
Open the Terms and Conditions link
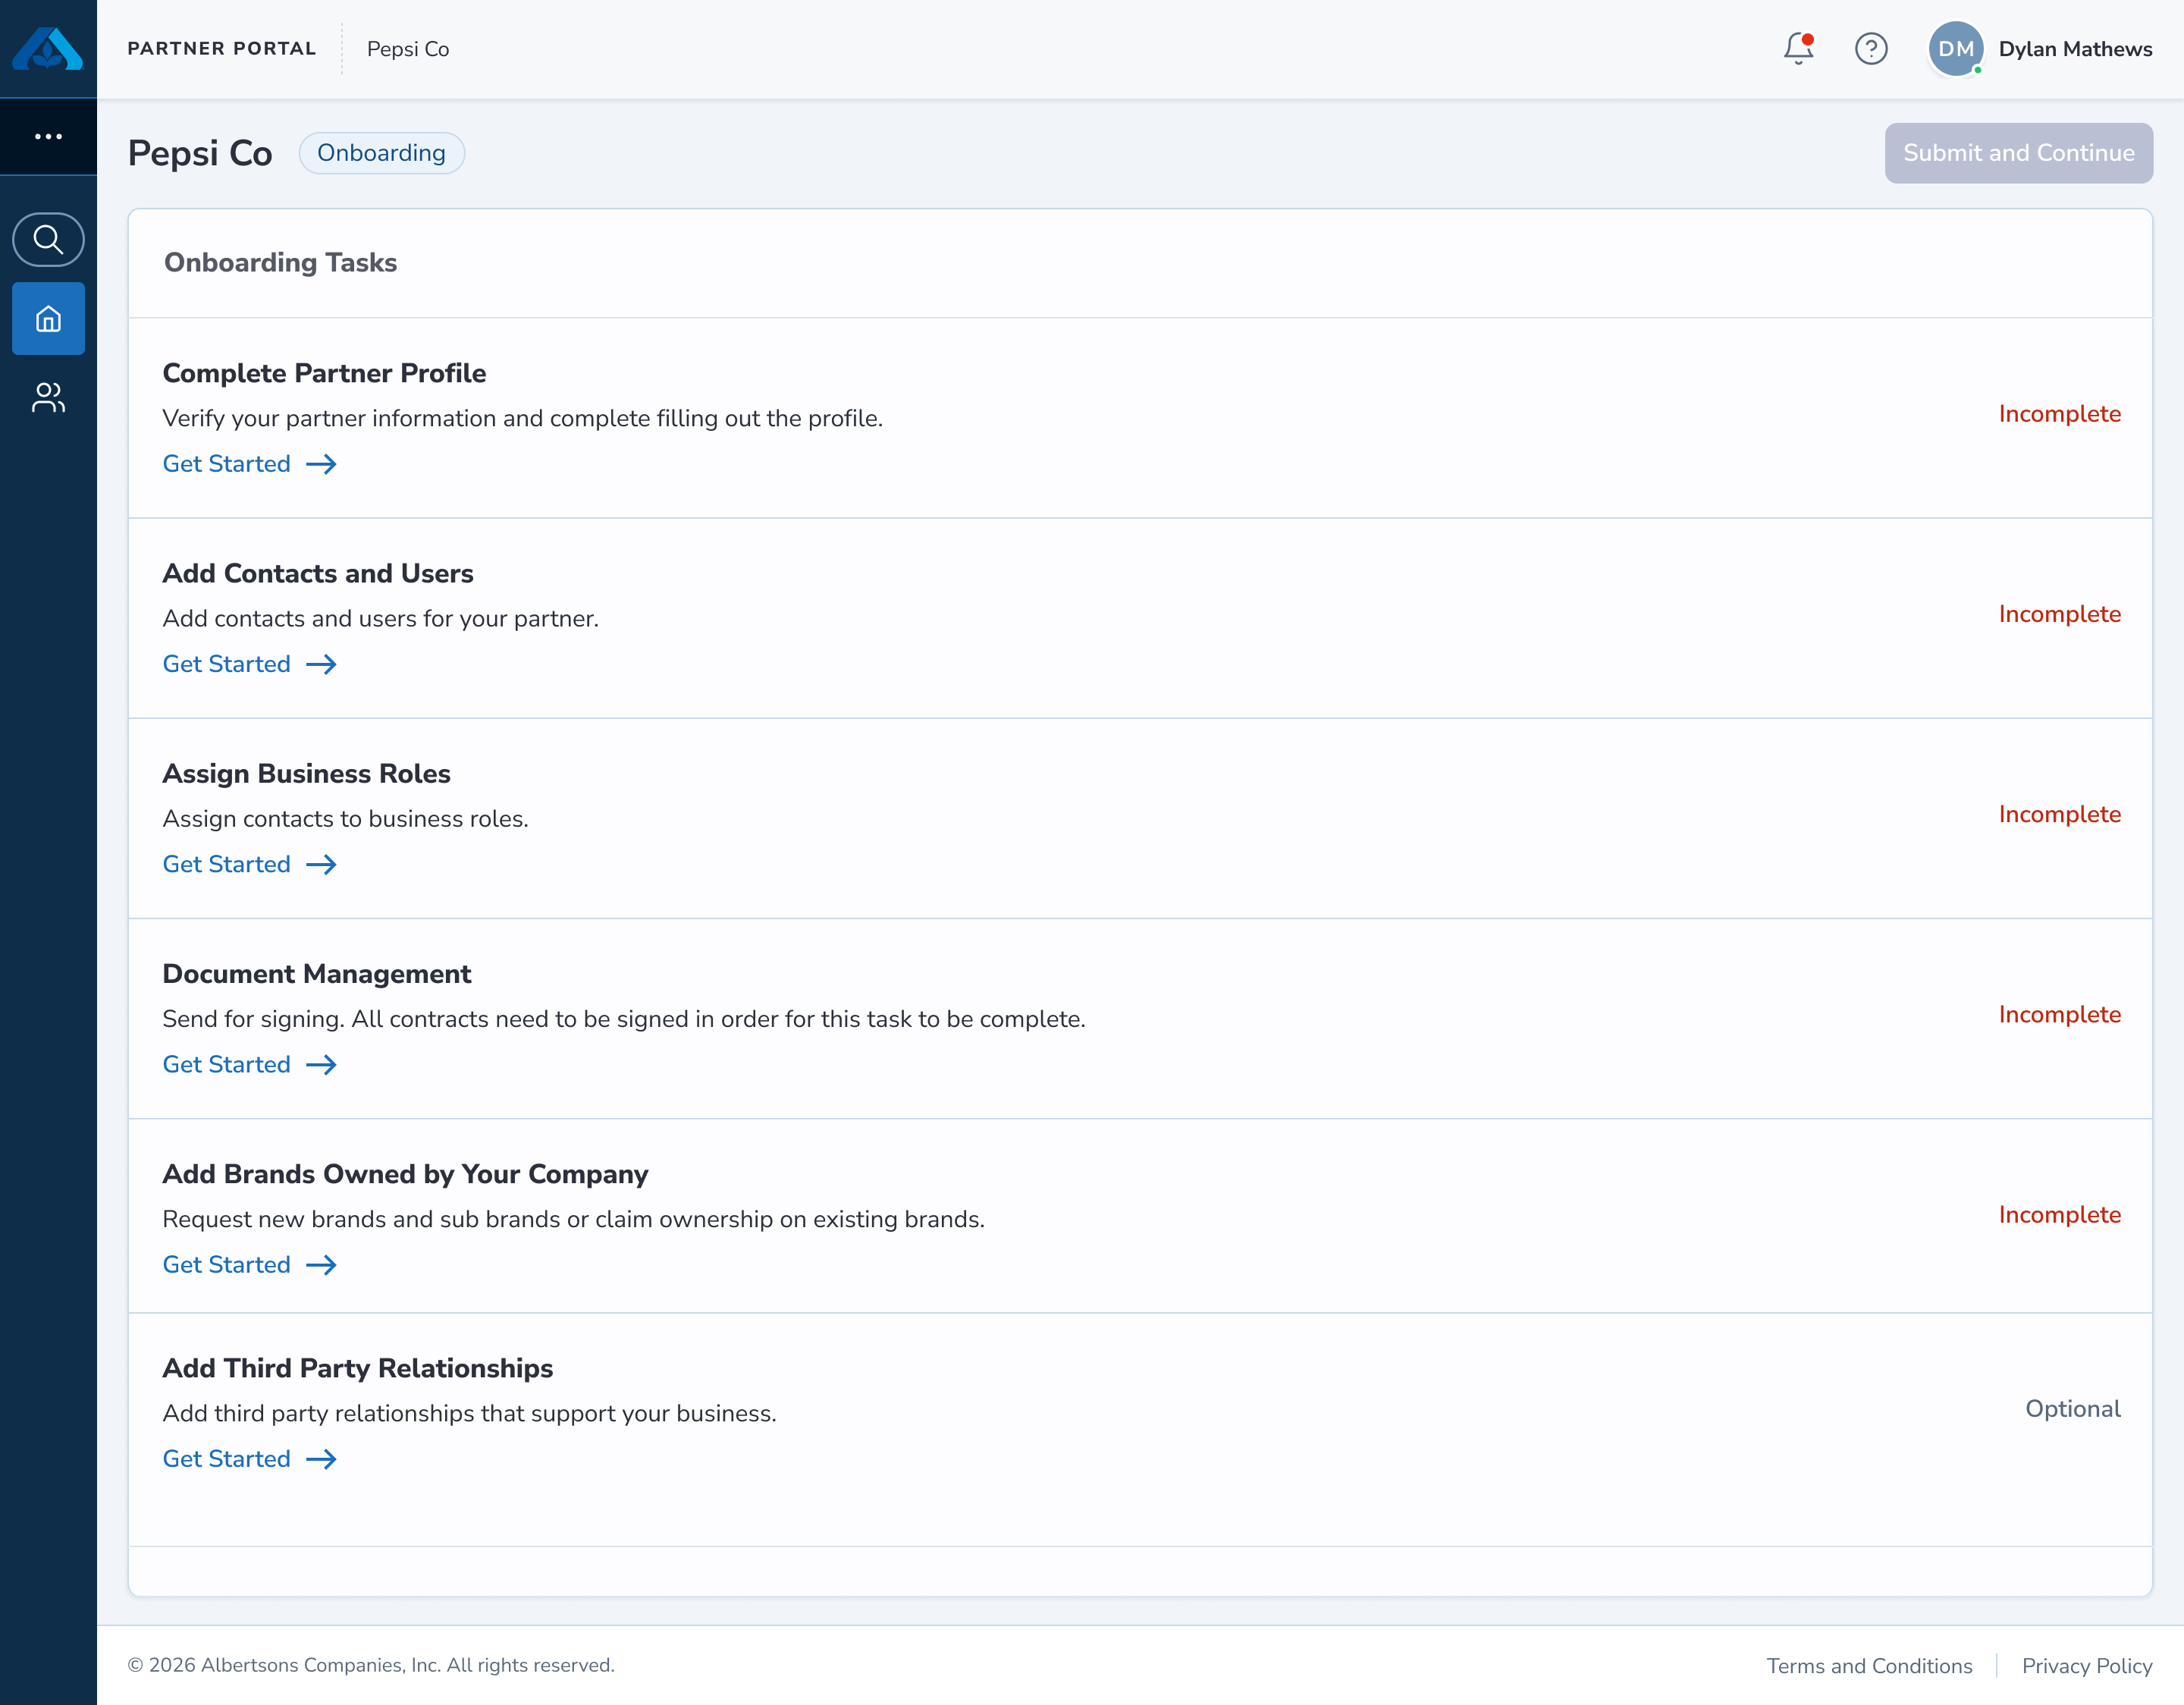(1869, 1666)
